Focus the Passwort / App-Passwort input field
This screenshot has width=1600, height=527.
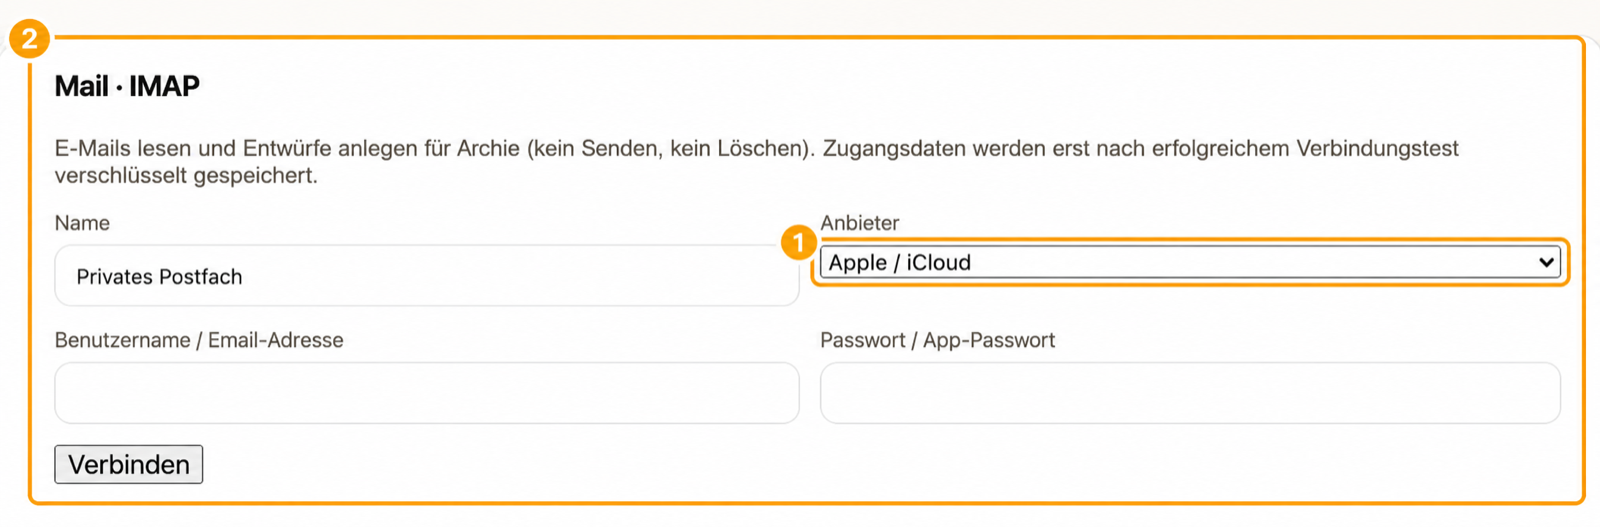click(x=1190, y=393)
